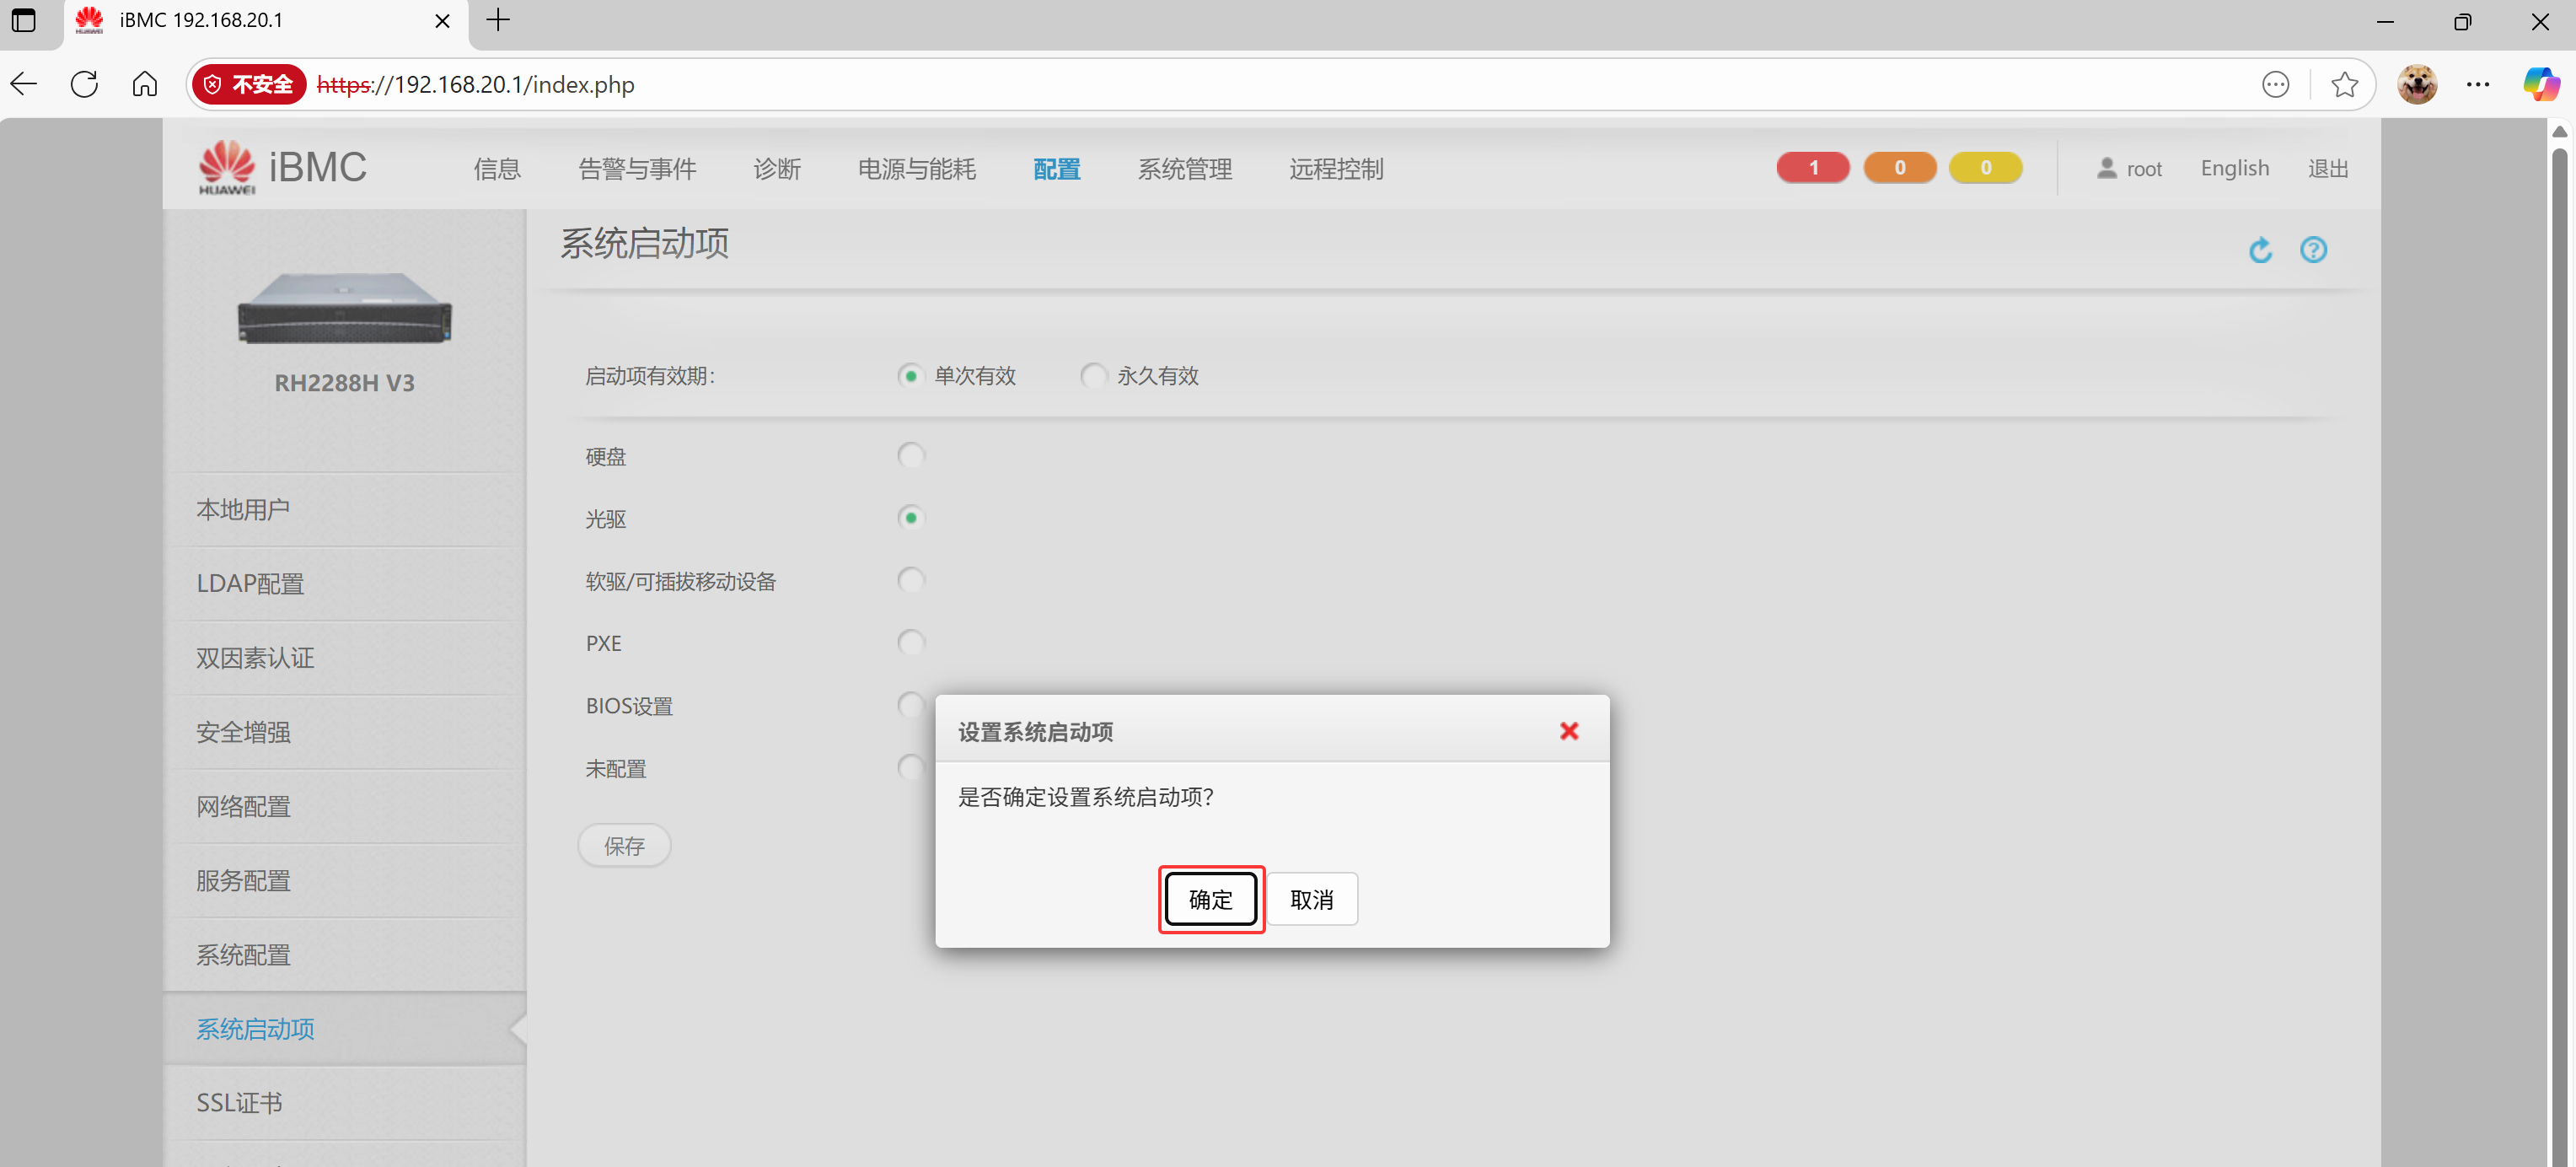Open the 远程控制 menu tab
The image size is (2576, 1167).
(1335, 169)
